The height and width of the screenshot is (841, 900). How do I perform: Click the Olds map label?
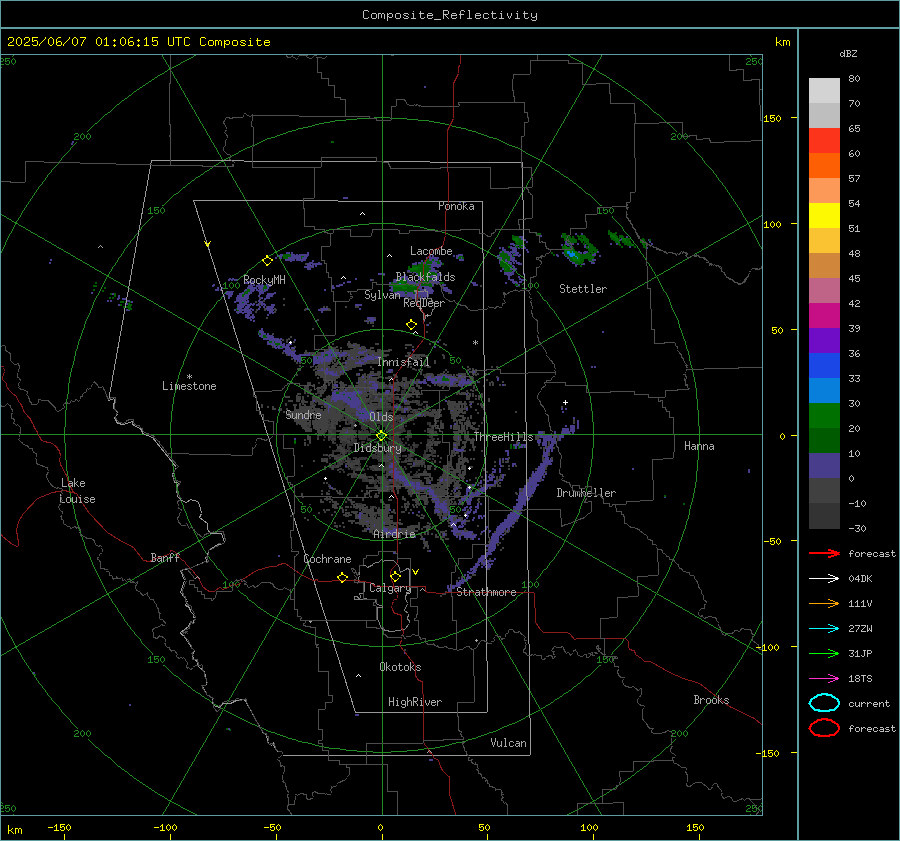(381, 417)
